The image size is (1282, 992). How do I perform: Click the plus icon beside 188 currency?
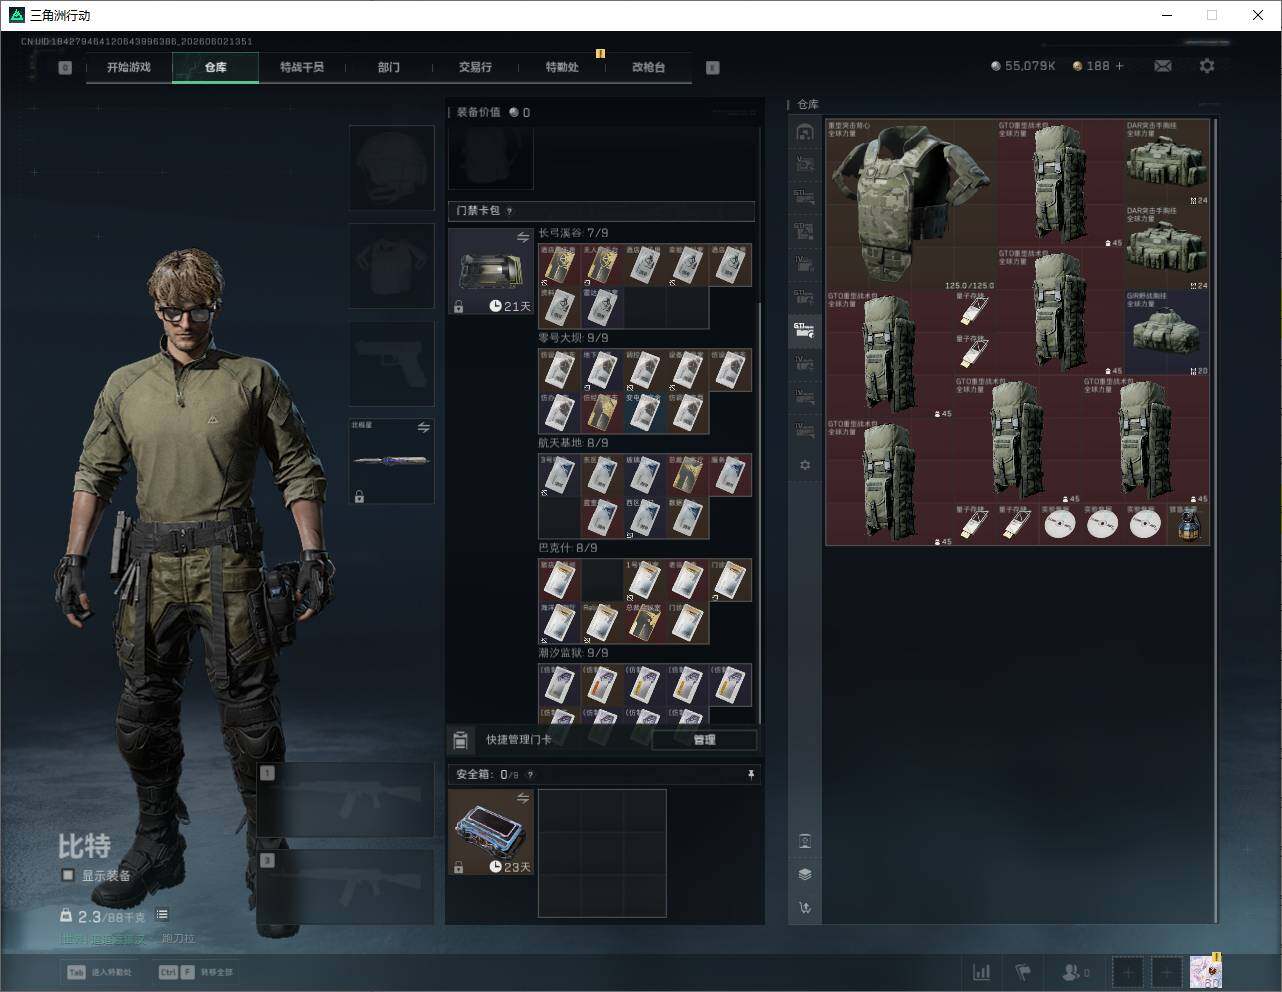click(x=1119, y=66)
